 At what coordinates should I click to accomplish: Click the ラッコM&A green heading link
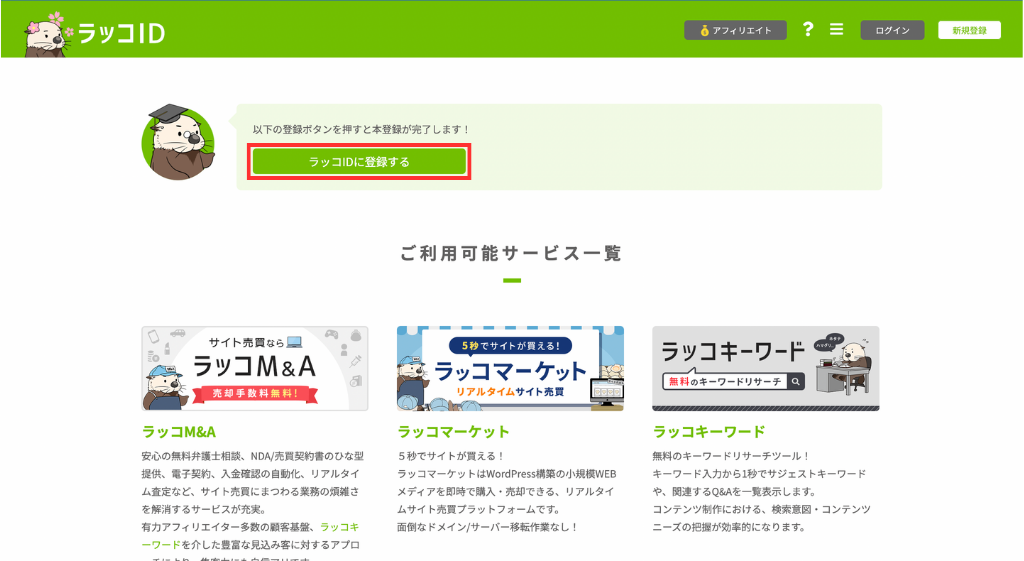point(179,432)
